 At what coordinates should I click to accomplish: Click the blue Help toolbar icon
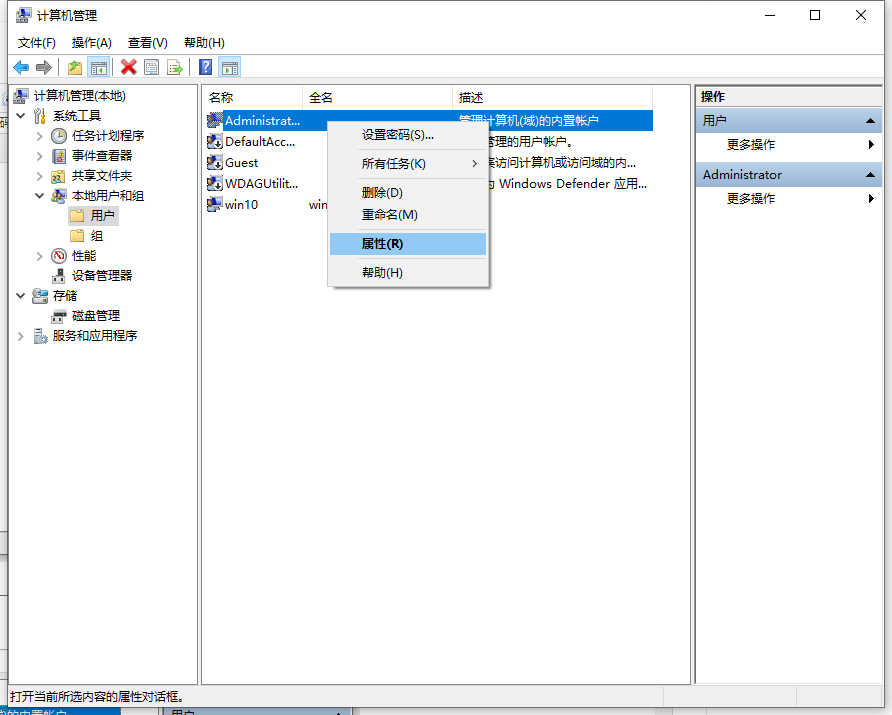pyautogui.click(x=205, y=67)
